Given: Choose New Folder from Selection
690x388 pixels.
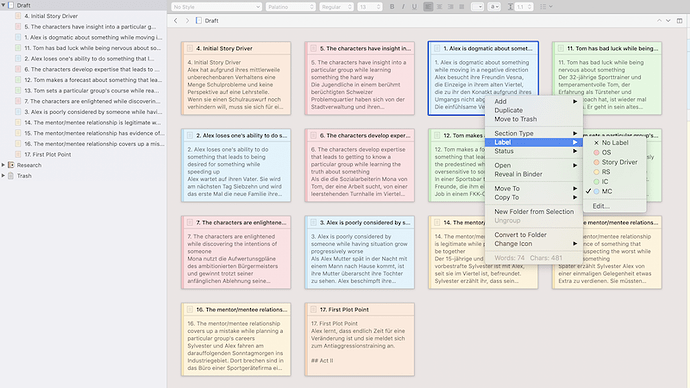Looking at the screenshot, I should click(533, 212).
